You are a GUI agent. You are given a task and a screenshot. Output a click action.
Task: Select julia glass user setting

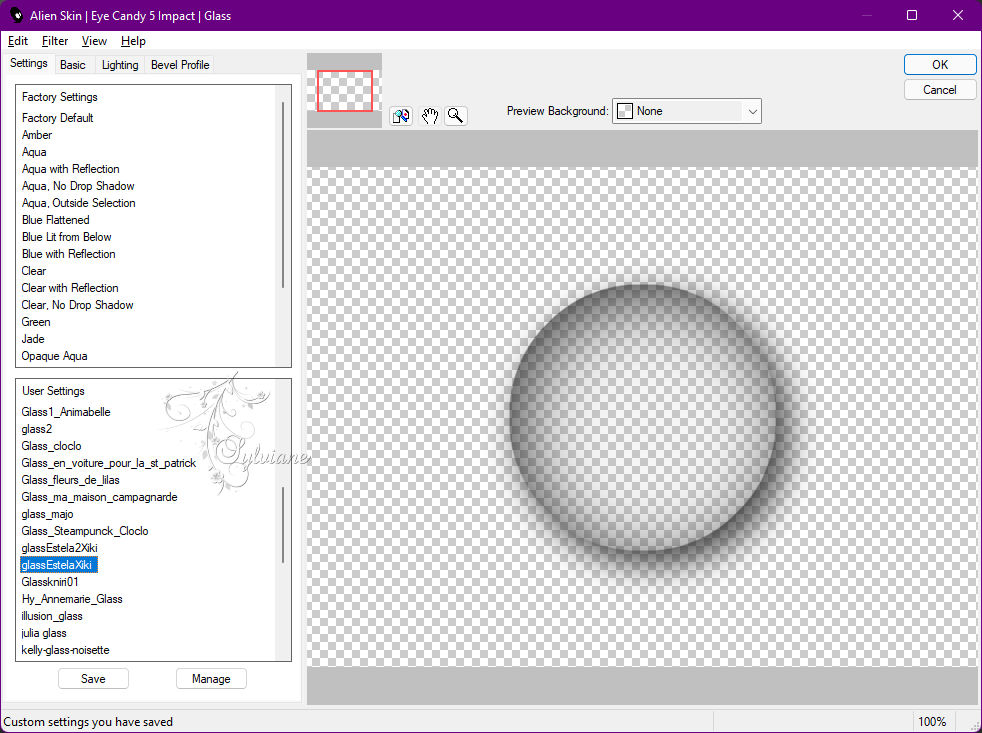44,633
